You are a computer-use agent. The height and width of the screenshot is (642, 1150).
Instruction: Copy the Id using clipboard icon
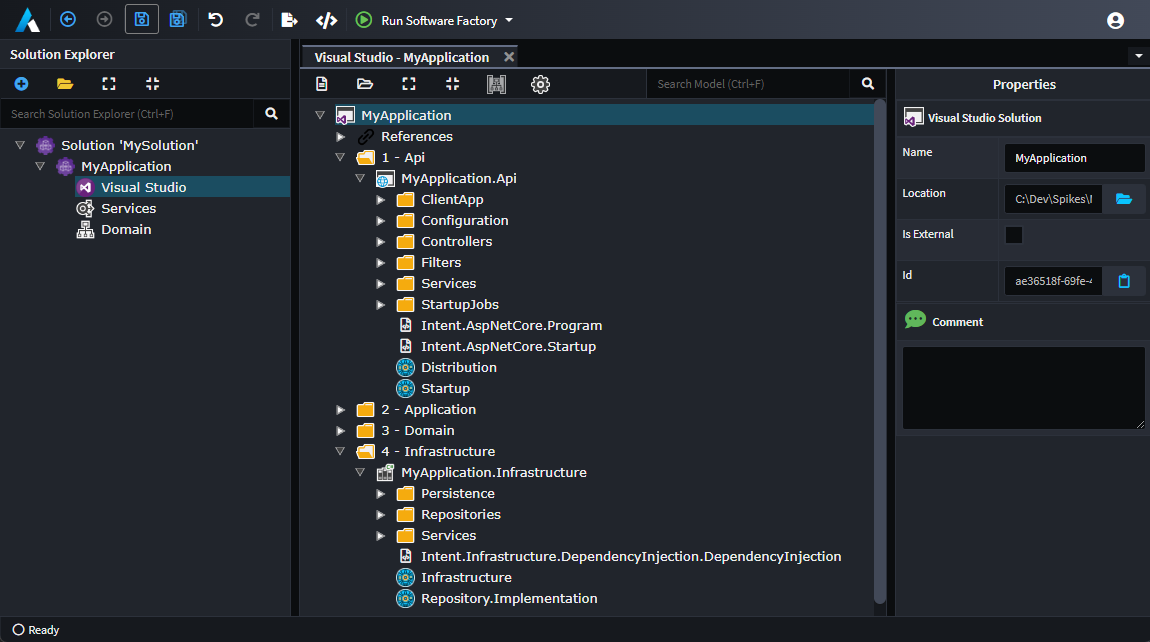(x=1124, y=281)
